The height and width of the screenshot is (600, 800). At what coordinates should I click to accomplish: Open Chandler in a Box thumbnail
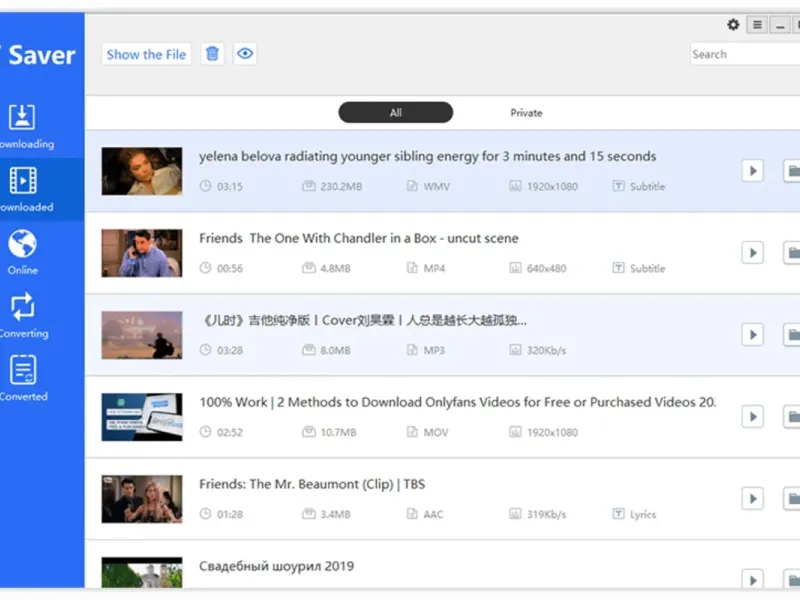tap(142, 253)
